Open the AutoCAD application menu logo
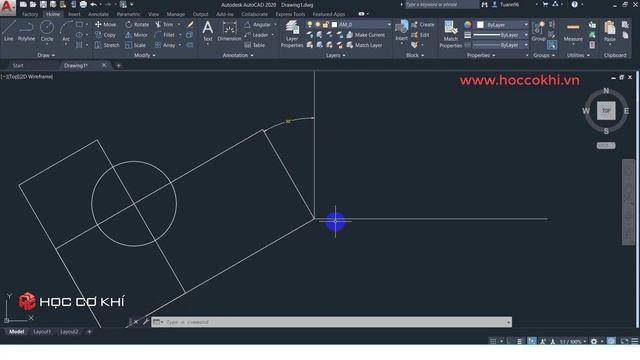 7,7
